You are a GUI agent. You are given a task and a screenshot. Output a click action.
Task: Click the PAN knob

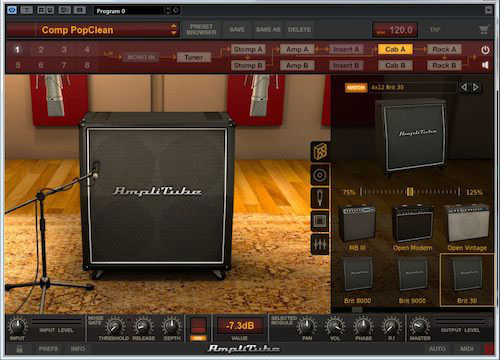[307, 327]
